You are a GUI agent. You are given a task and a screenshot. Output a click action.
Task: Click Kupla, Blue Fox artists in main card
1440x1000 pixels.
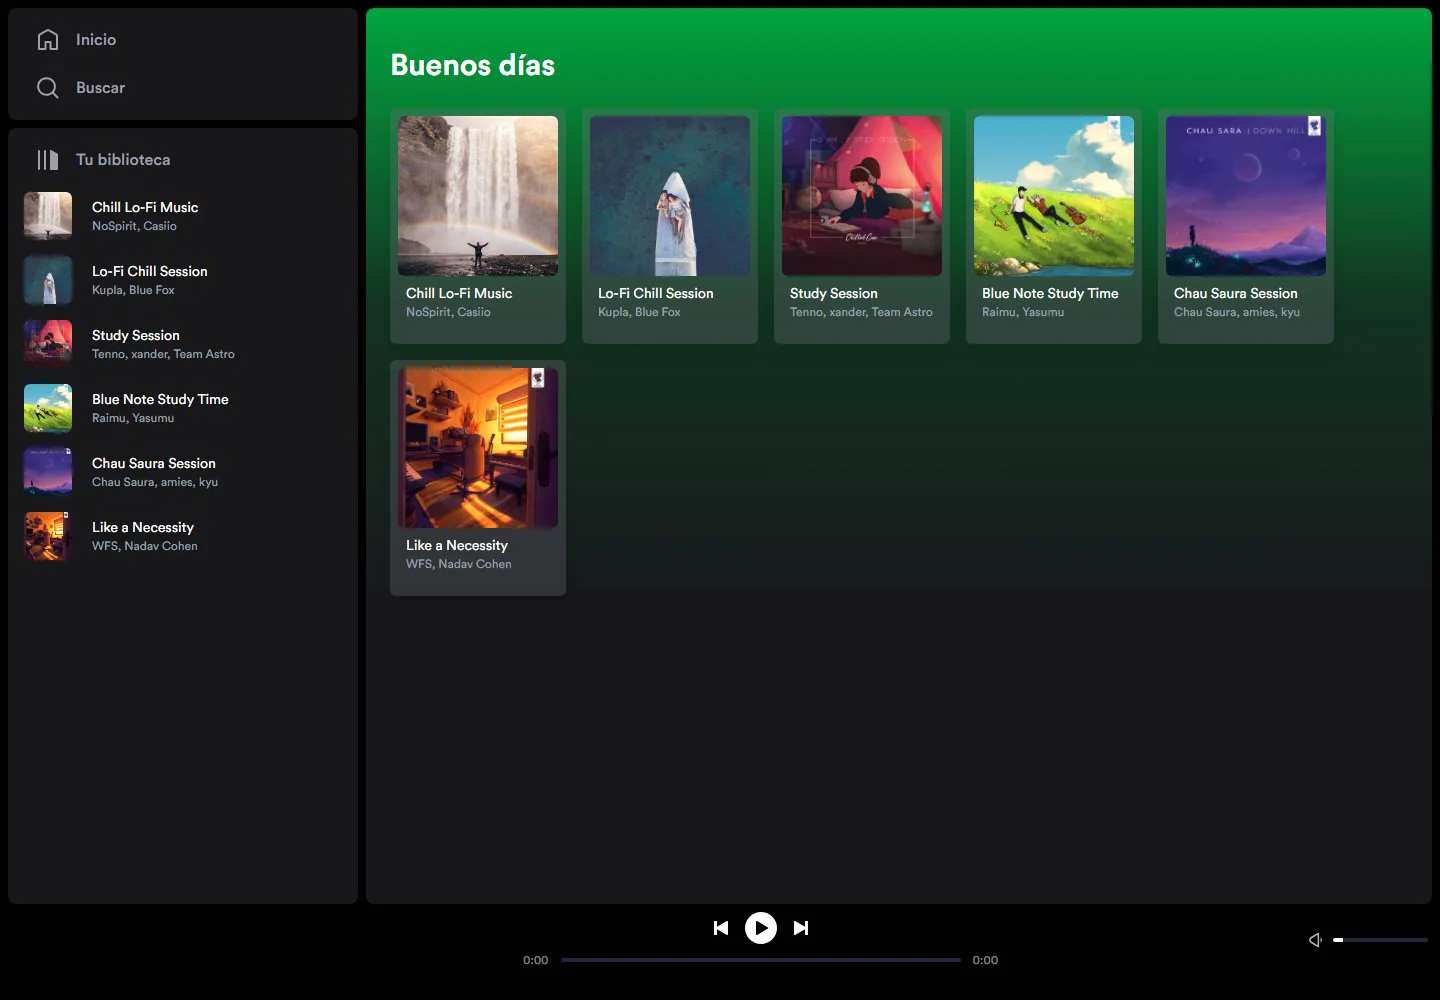click(639, 312)
